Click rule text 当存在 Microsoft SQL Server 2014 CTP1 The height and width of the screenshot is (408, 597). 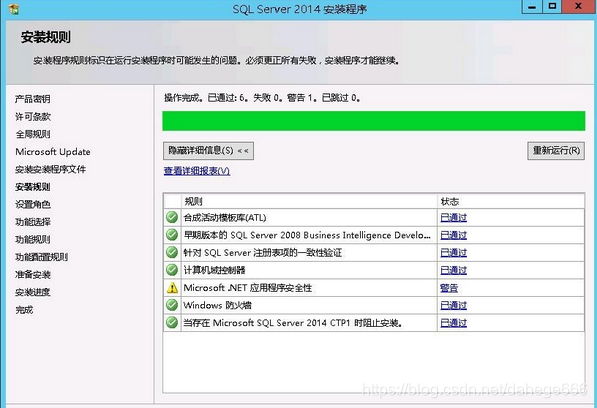click(x=293, y=323)
